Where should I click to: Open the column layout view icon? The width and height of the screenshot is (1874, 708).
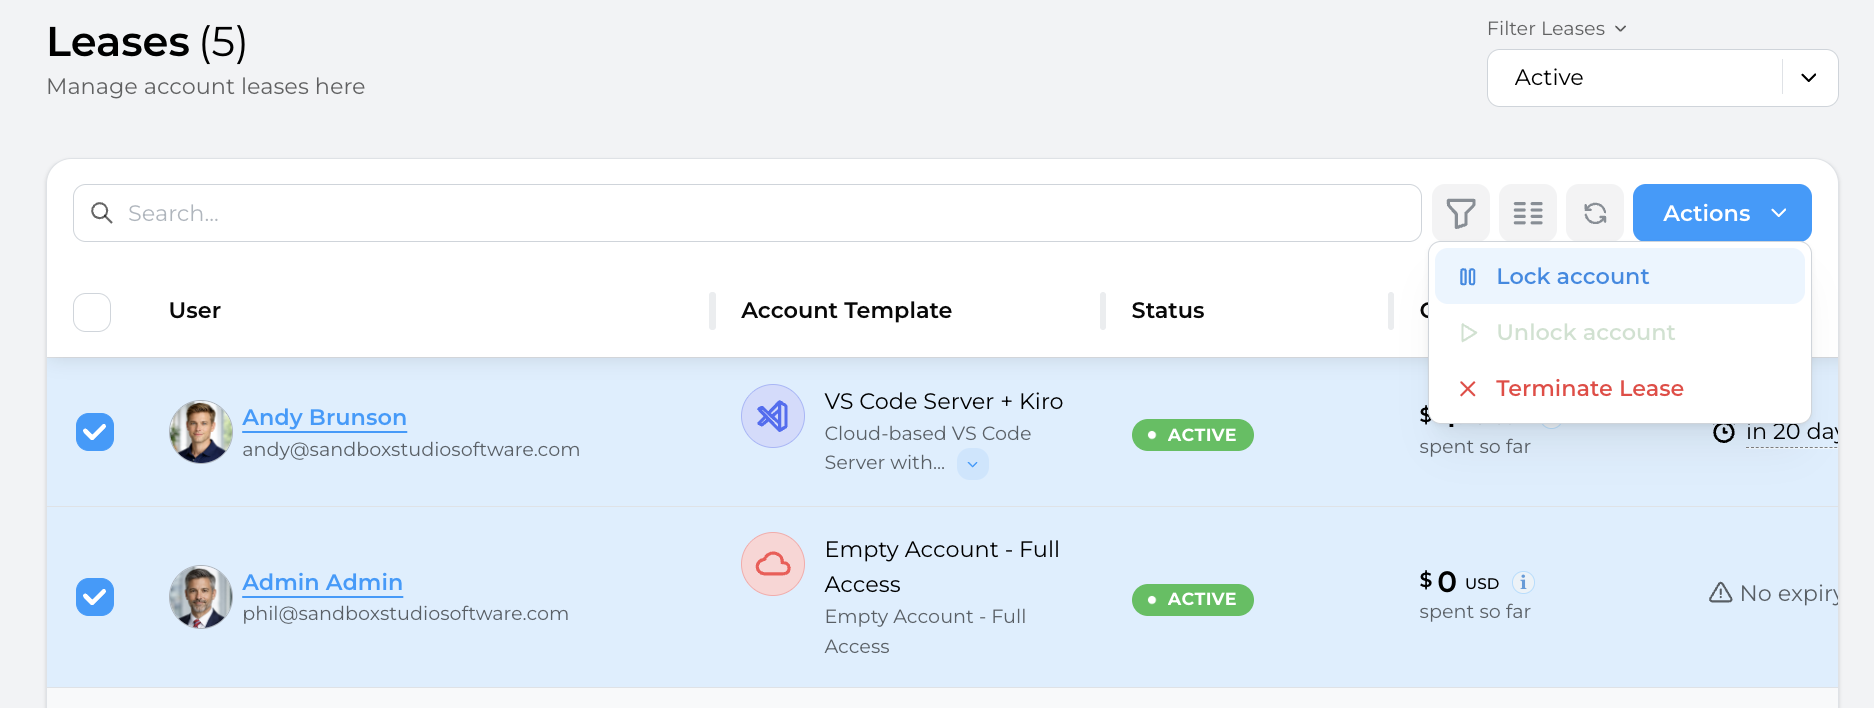(1527, 213)
